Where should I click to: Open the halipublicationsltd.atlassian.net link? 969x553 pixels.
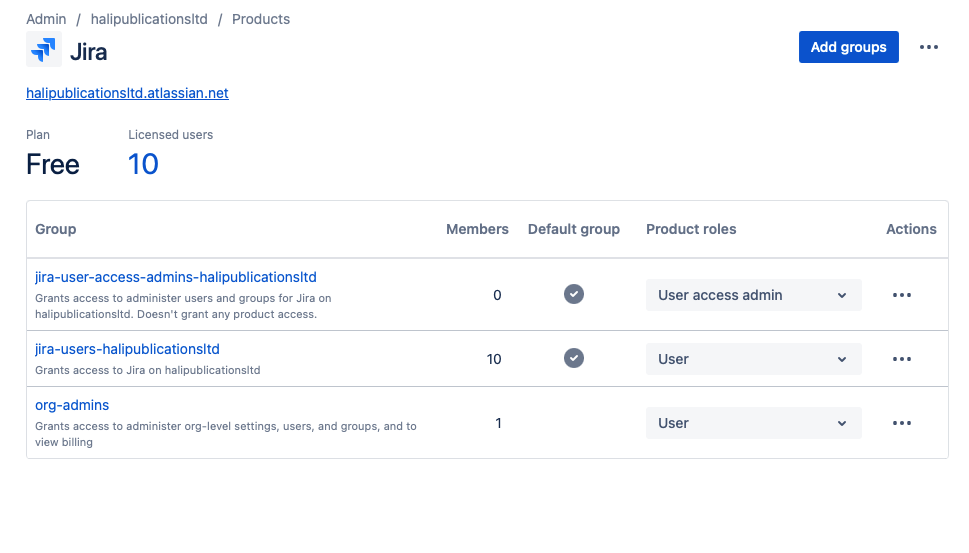(x=127, y=93)
